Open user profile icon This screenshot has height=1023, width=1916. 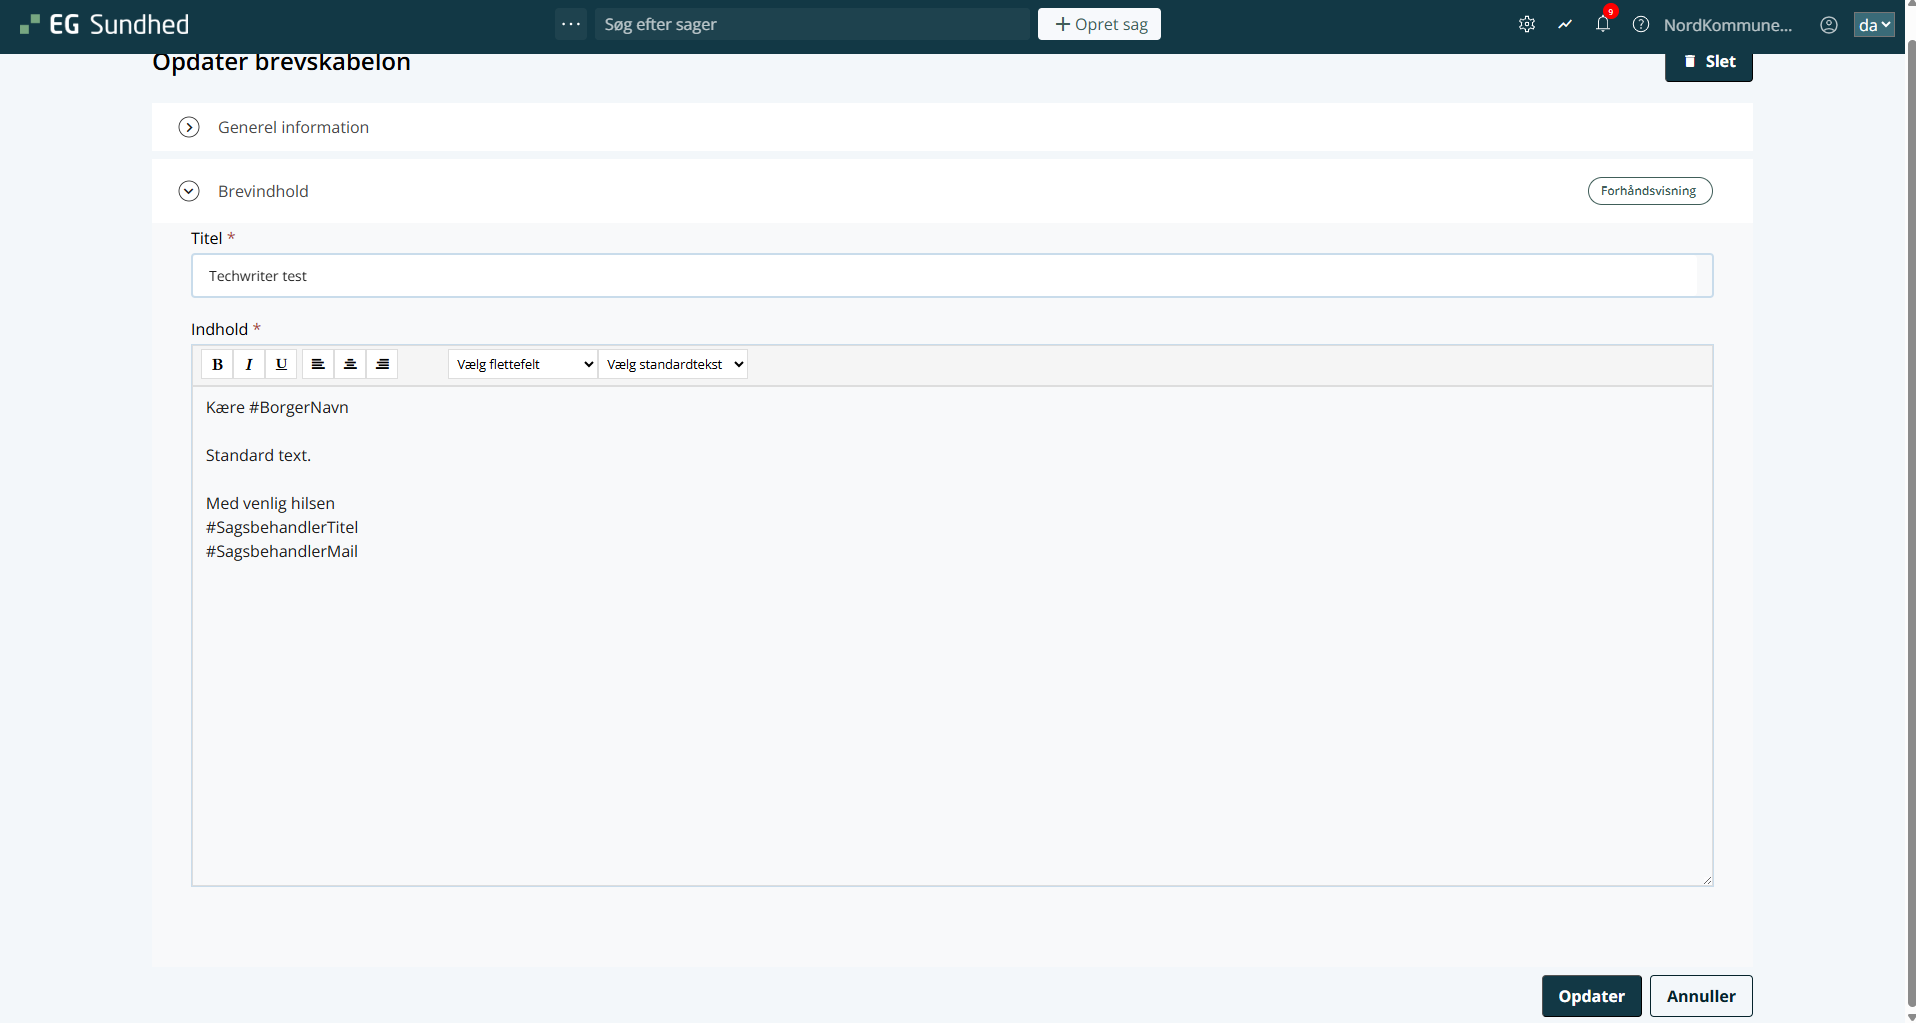pyautogui.click(x=1829, y=25)
